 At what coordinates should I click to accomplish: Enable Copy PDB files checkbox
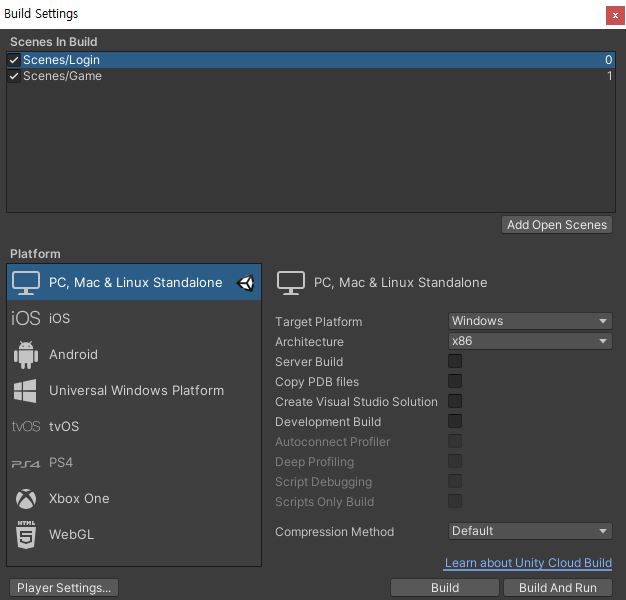pos(455,381)
